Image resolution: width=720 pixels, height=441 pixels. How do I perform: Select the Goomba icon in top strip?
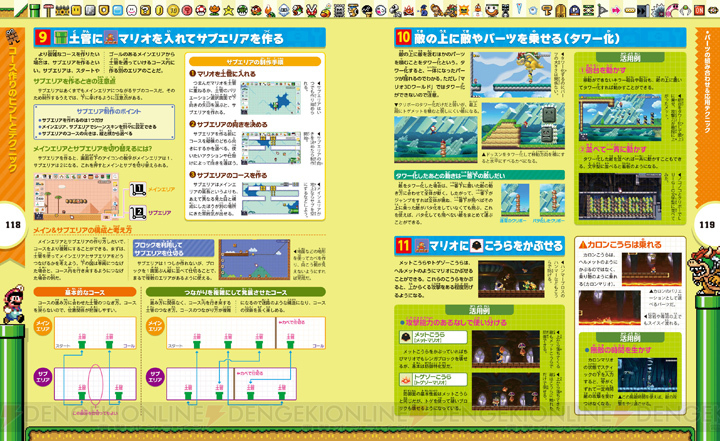tap(256, 10)
